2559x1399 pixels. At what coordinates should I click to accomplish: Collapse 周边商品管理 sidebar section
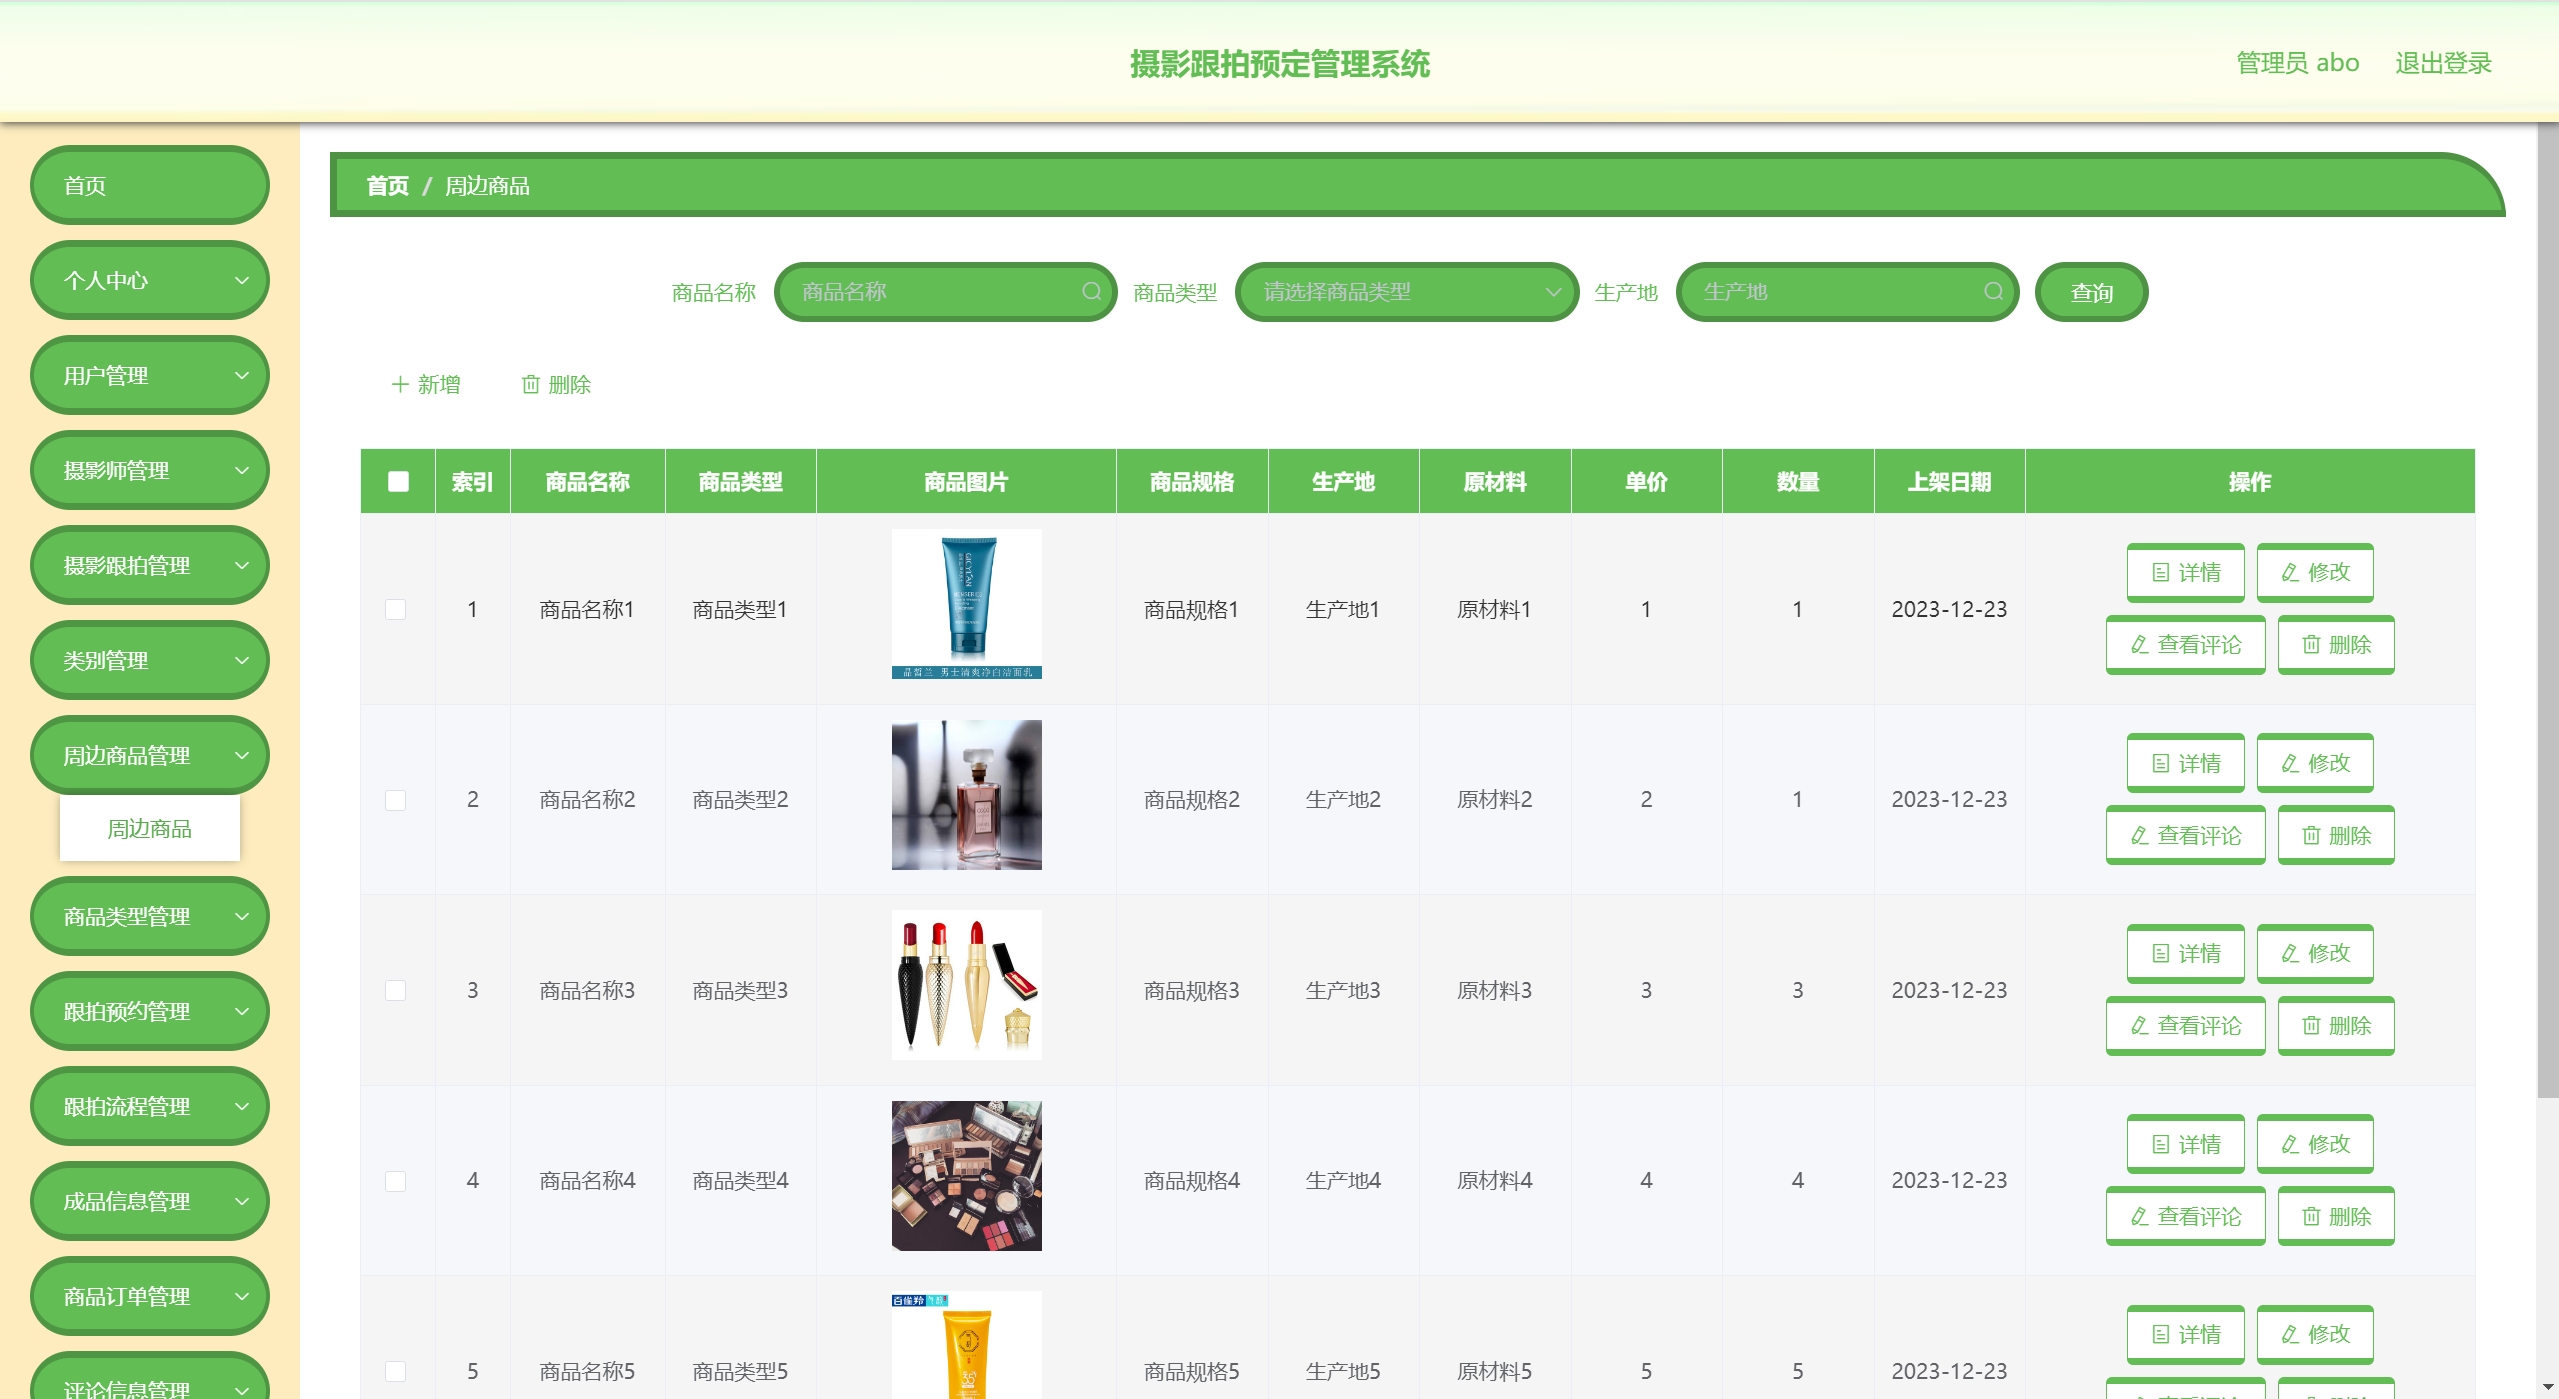pos(150,756)
